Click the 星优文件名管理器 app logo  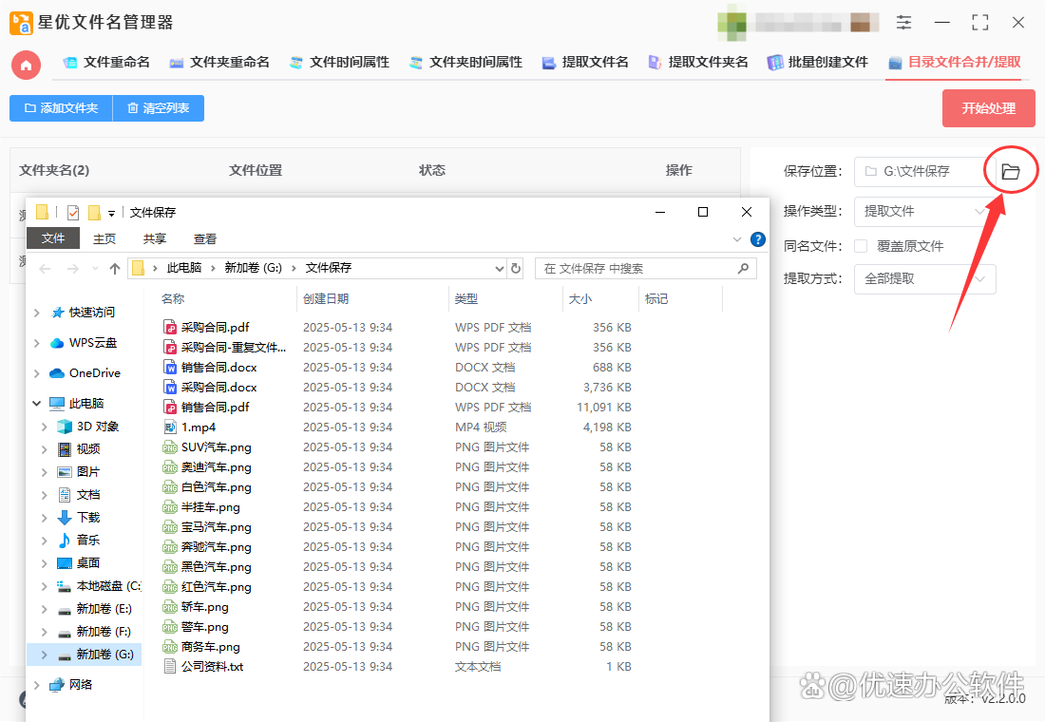point(21,23)
